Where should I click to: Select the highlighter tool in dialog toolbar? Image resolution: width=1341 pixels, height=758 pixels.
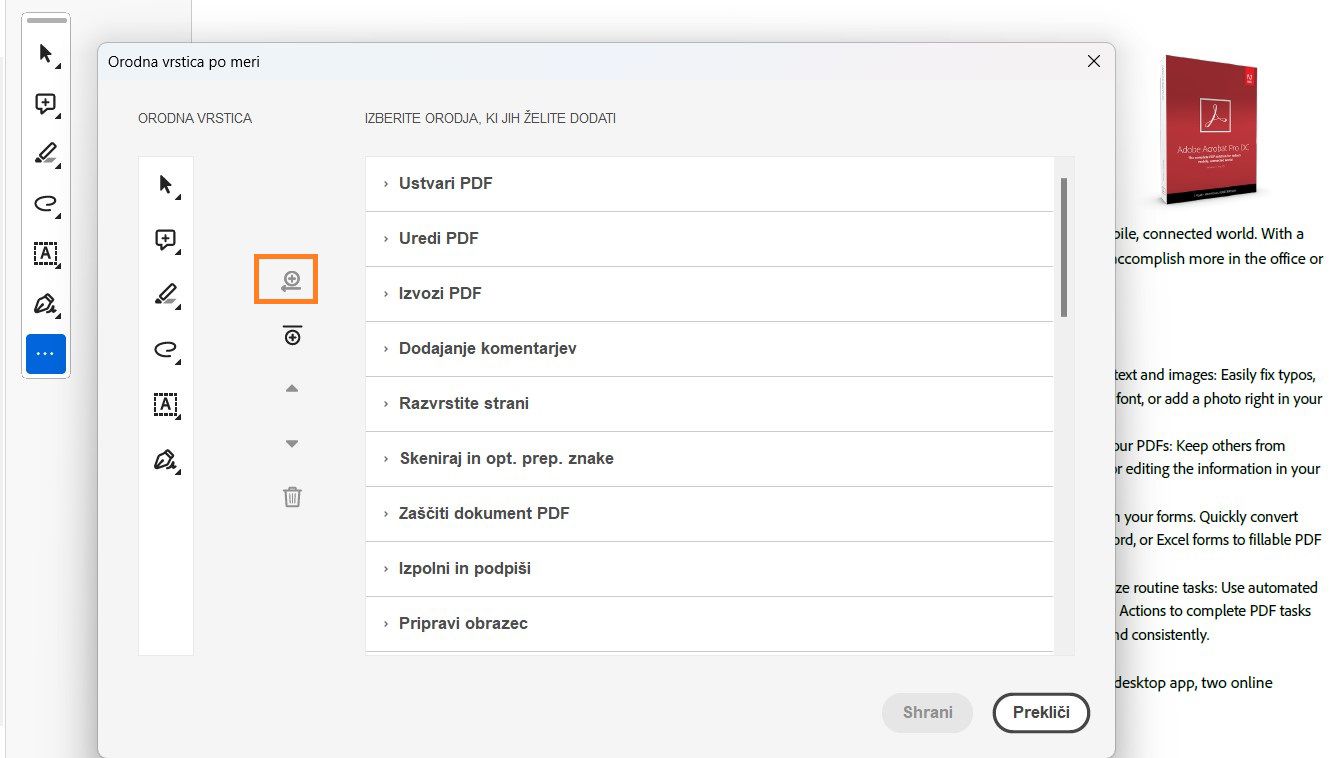pyautogui.click(x=166, y=295)
